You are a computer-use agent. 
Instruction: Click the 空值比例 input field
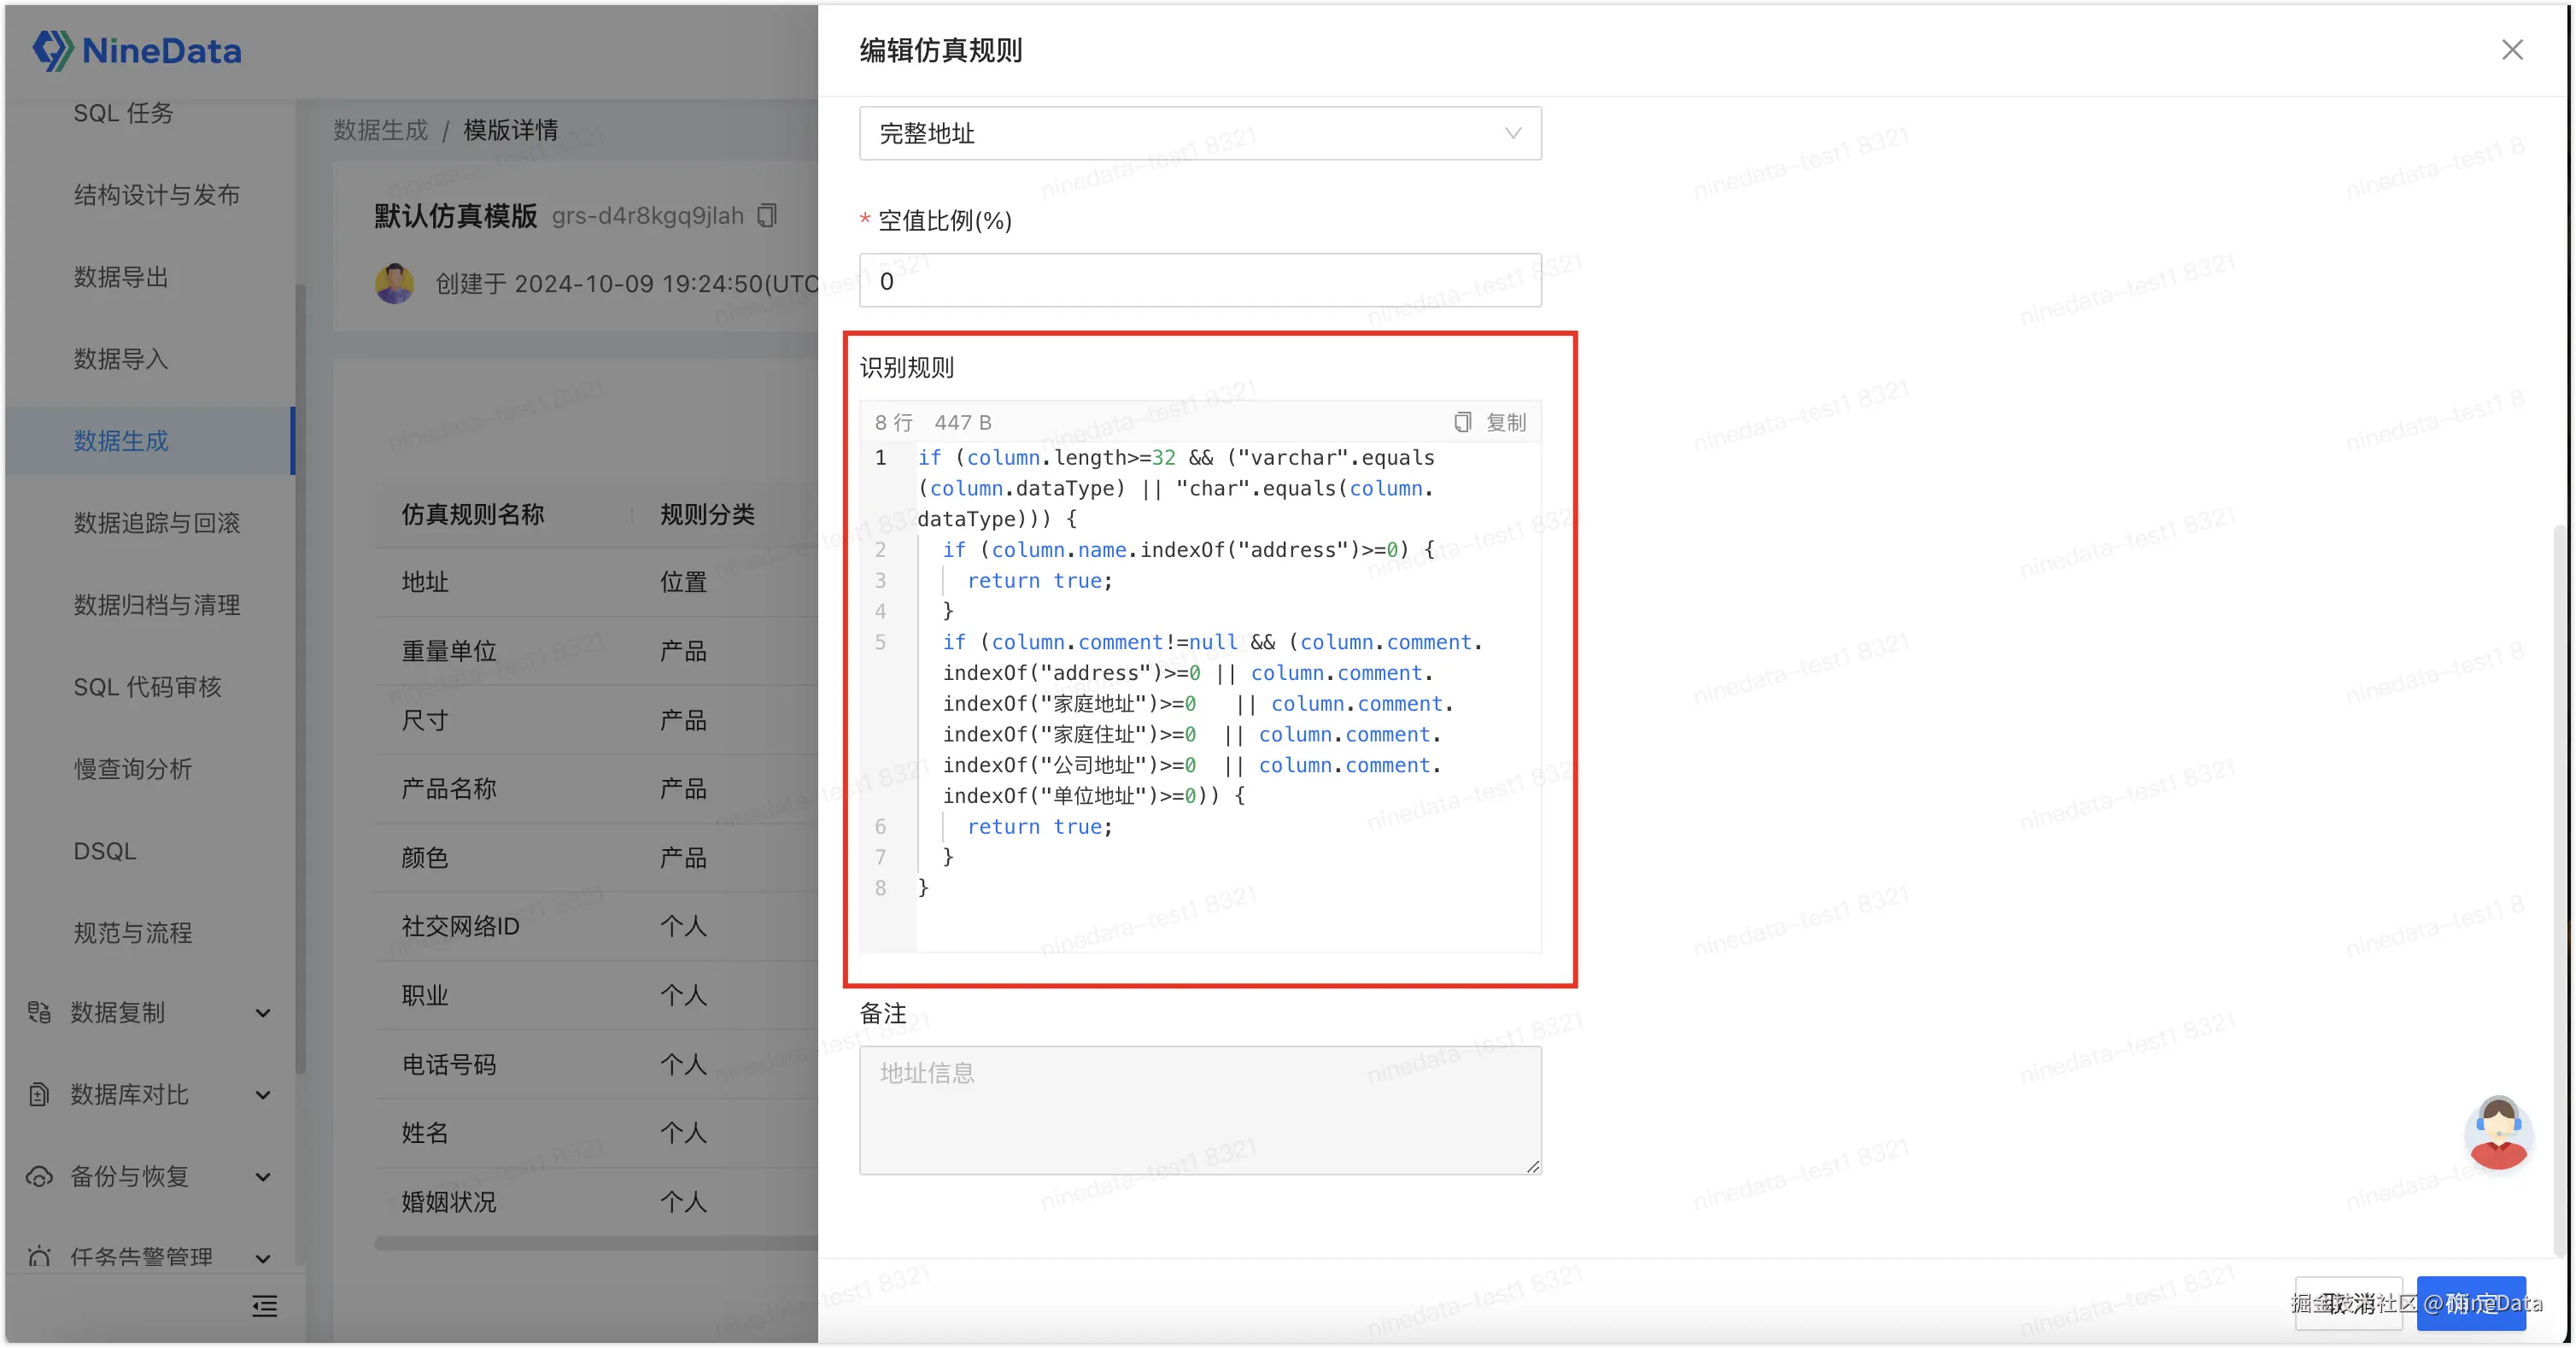[x=1200, y=281]
